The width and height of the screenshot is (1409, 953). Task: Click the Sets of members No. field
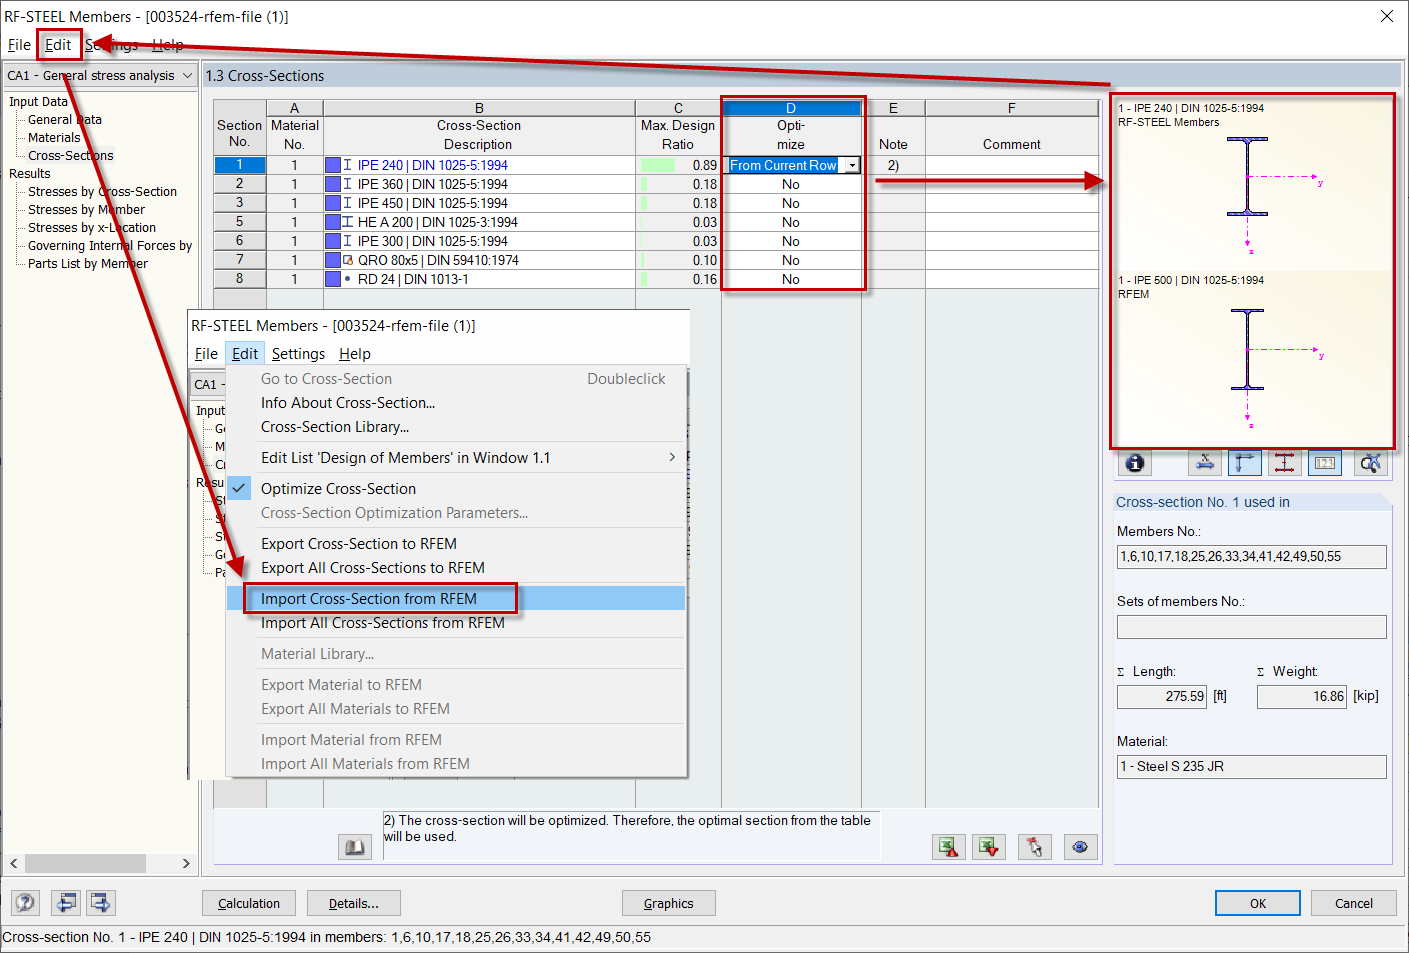point(1252,627)
